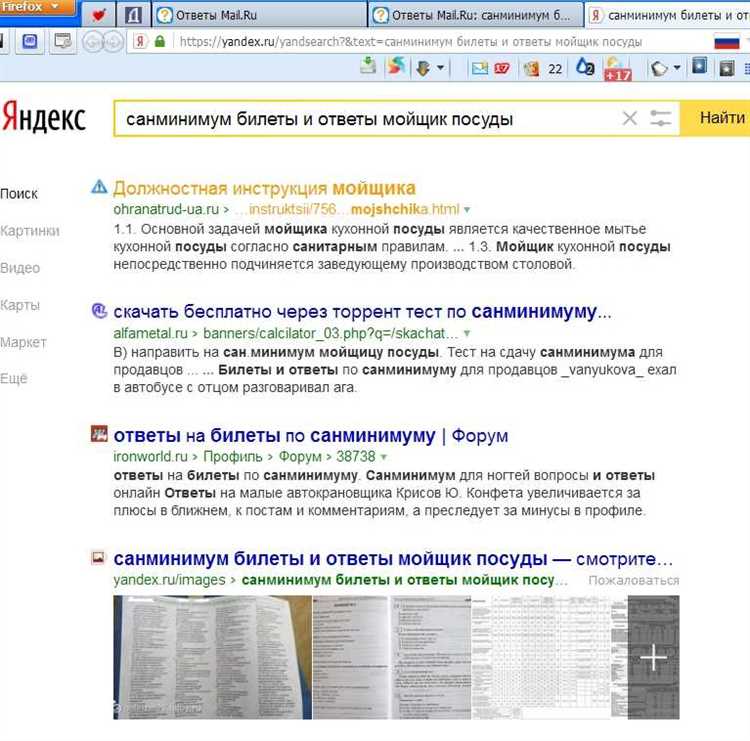The width and height of the screenshot is (750, 741).
Task: Switch to the 'санминимум билеты и от...' Yandex tab
Action: [668, 15]
